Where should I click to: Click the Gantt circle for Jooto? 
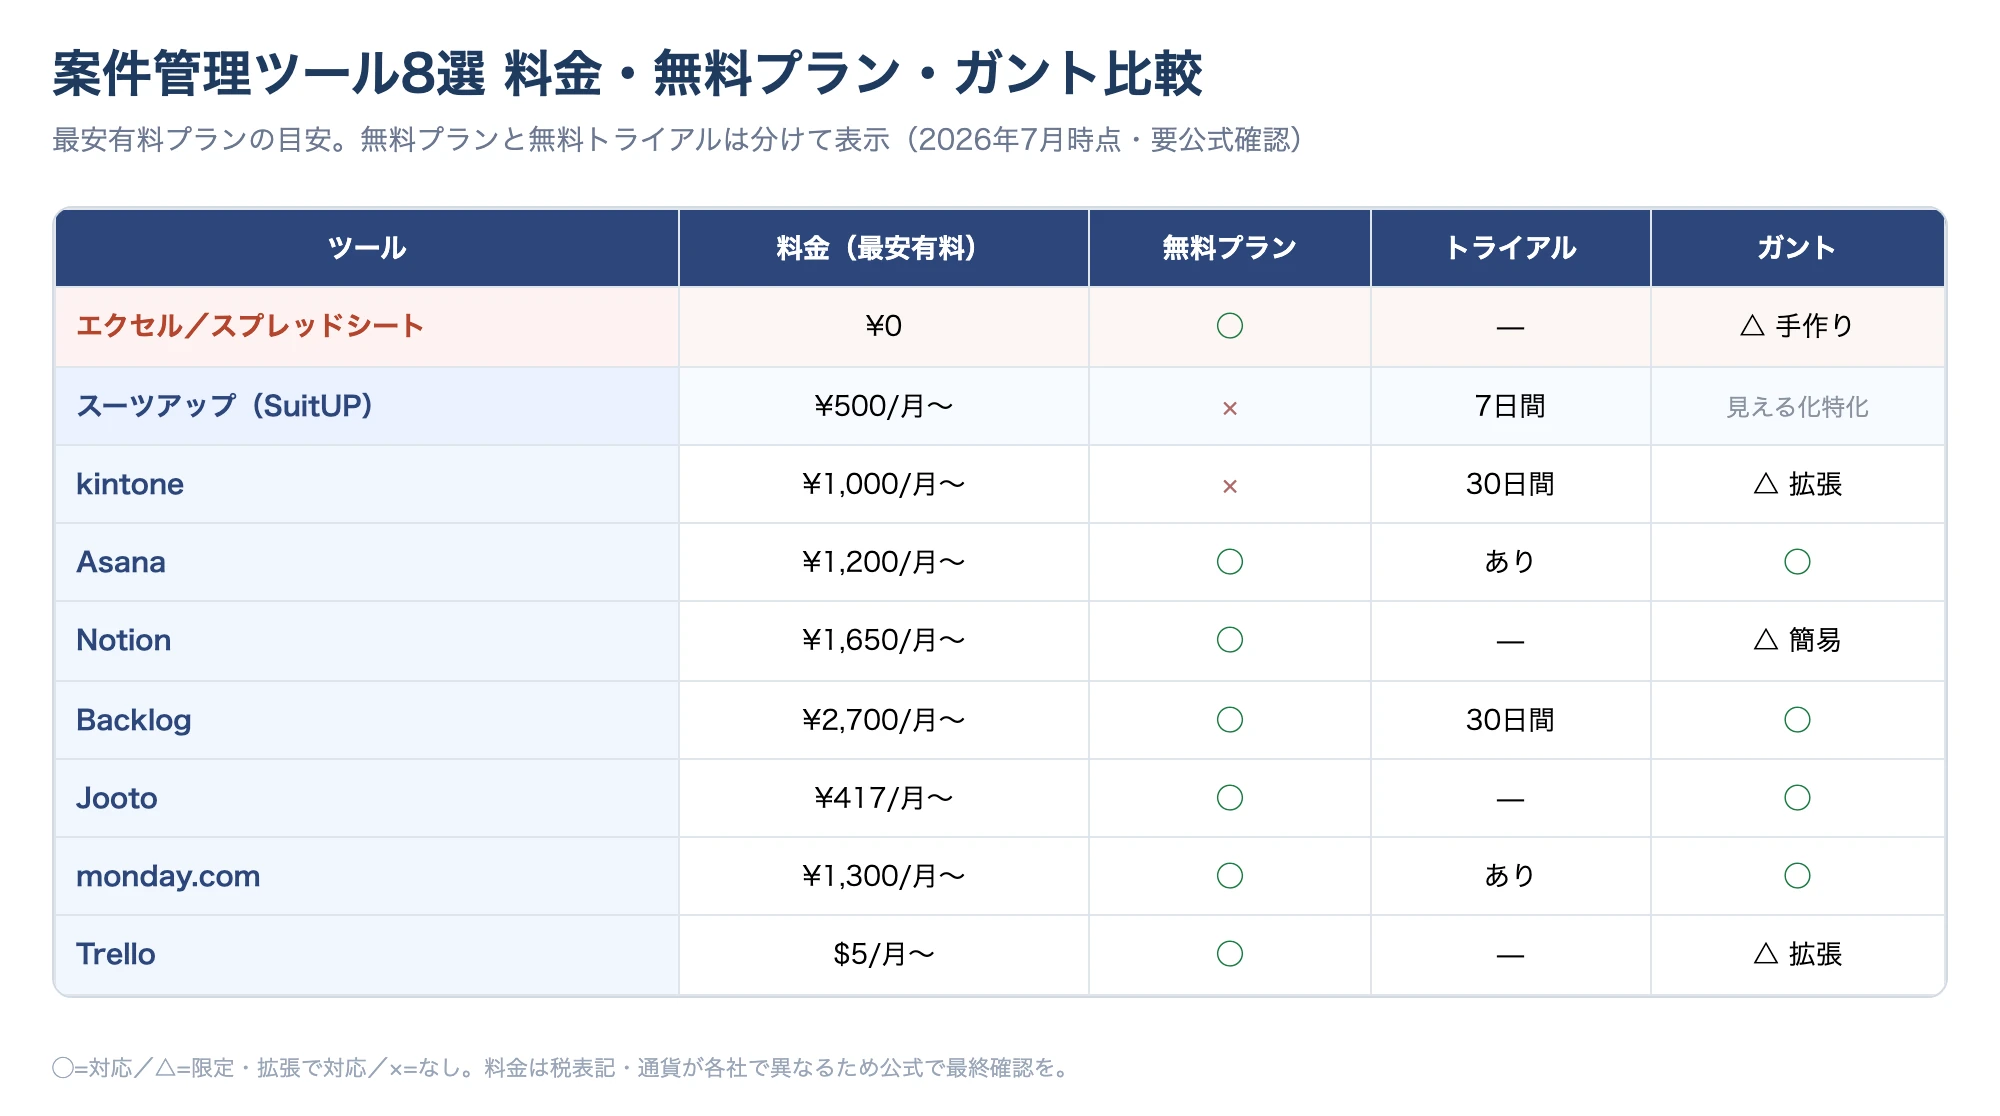(1797, 798)
